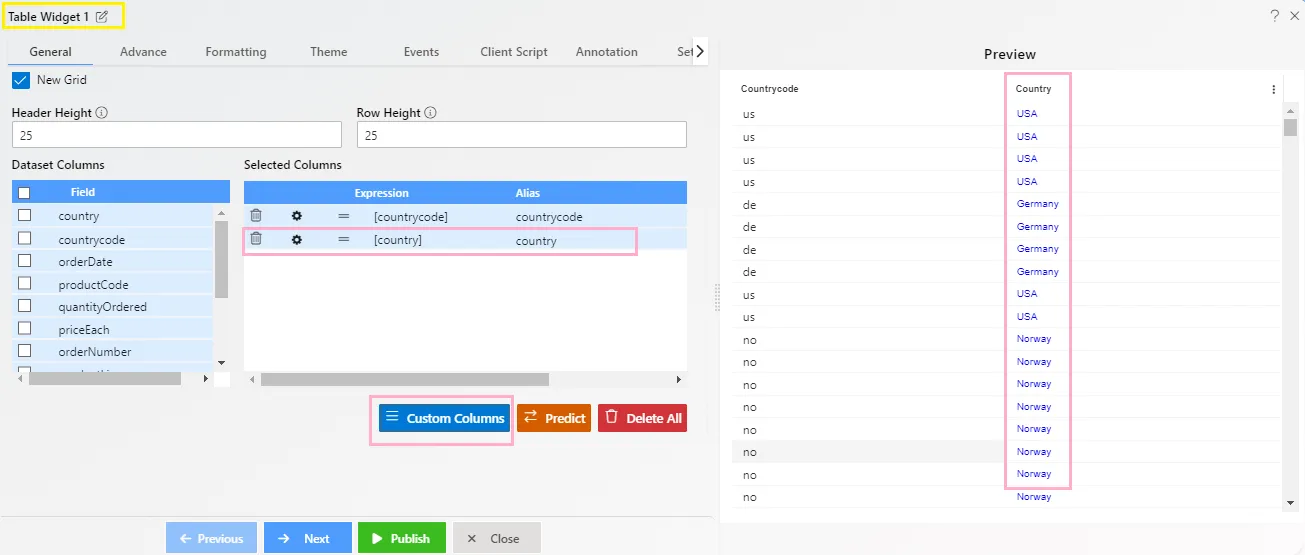Click the Predict button
Image resolution: width=1305 pixels, height=555 pixels.
tap(554, 418)
